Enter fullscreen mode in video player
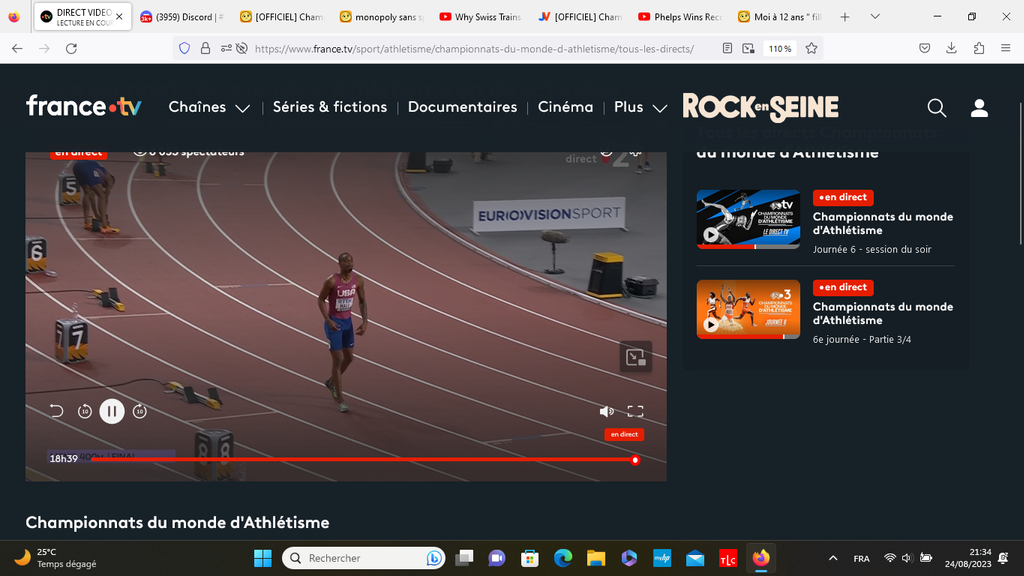Screen dimensions: 1024x576 point(635,411)
